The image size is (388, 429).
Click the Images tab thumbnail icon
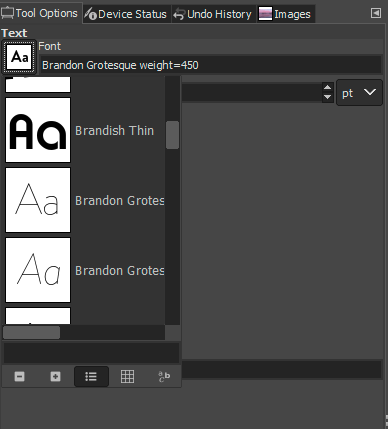(x=265, y=14)
